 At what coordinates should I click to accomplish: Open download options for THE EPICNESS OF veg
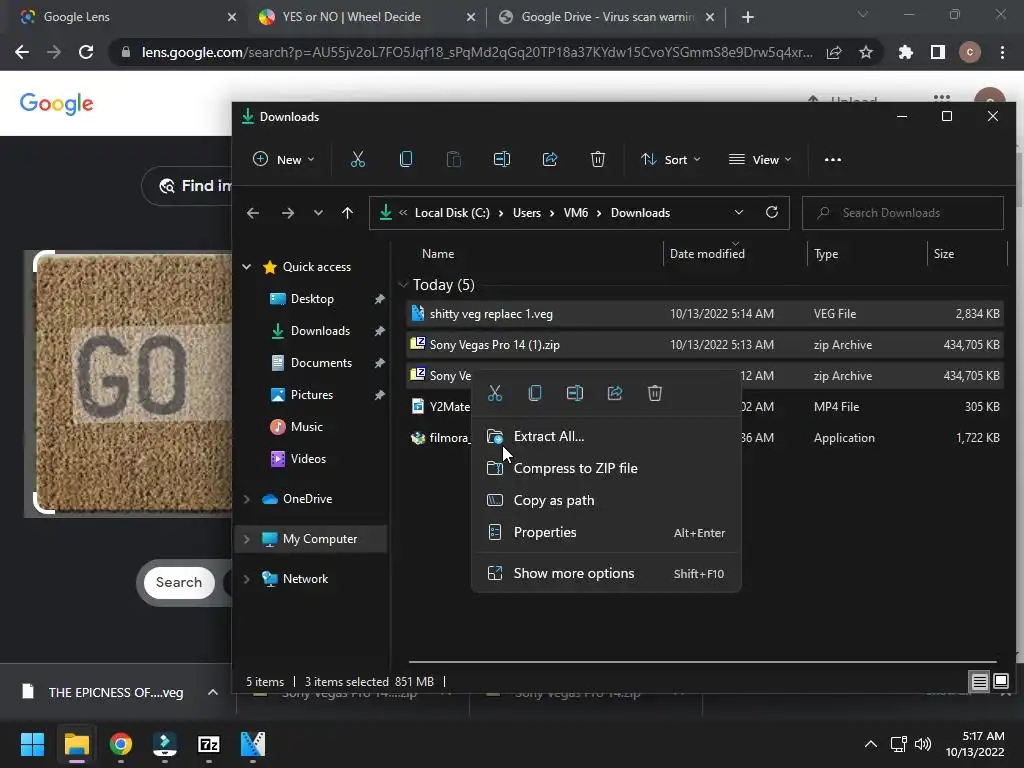[x=213, y=692]
